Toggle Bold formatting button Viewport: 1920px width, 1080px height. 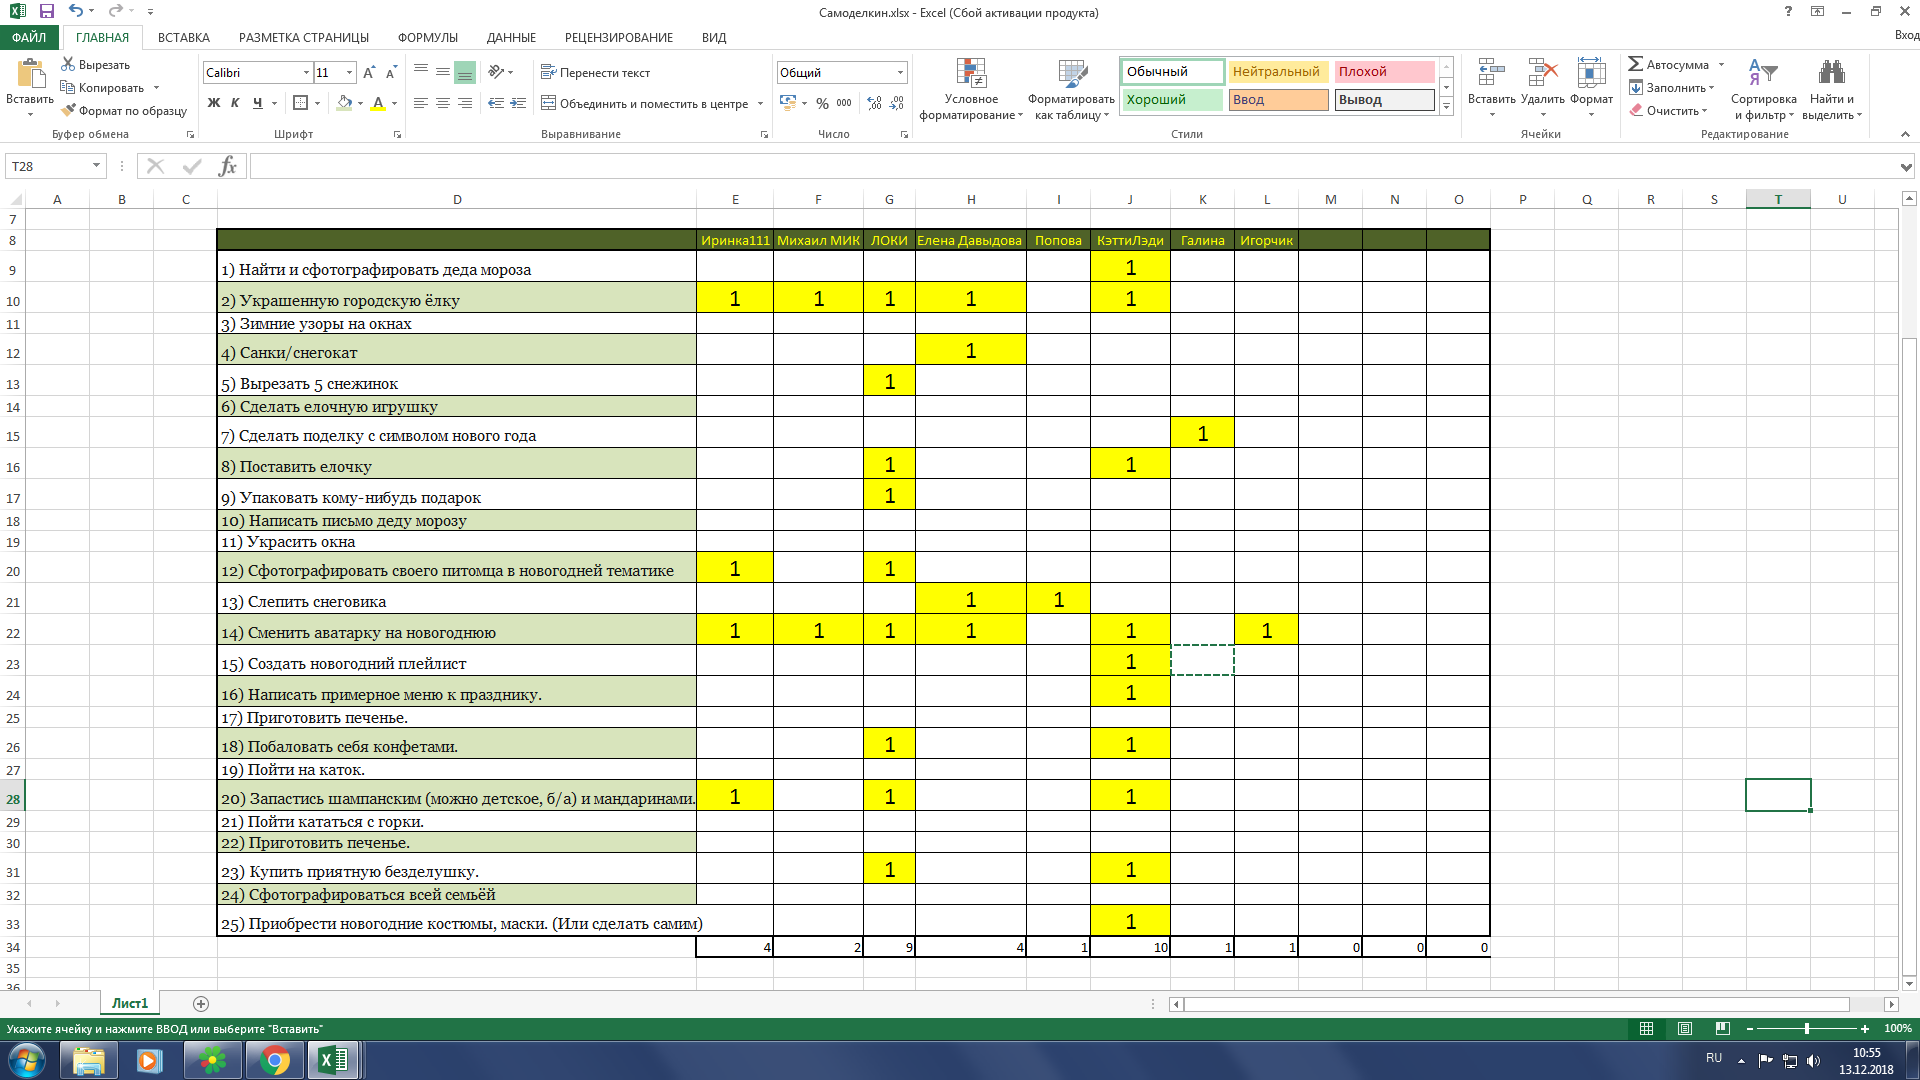pos(213,103)
